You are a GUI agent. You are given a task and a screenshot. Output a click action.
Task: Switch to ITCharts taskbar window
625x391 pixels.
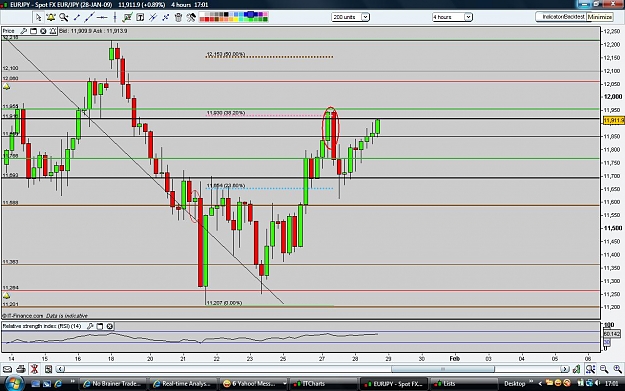[323, 384]
